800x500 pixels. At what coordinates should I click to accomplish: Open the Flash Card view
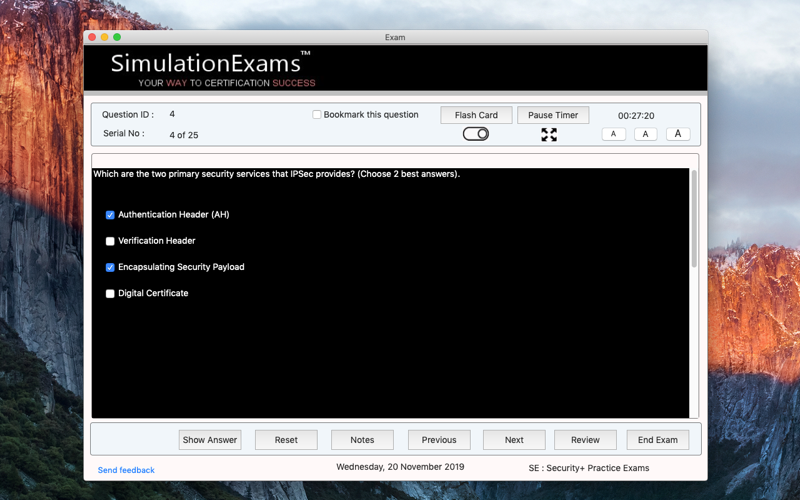click(476, 115)
